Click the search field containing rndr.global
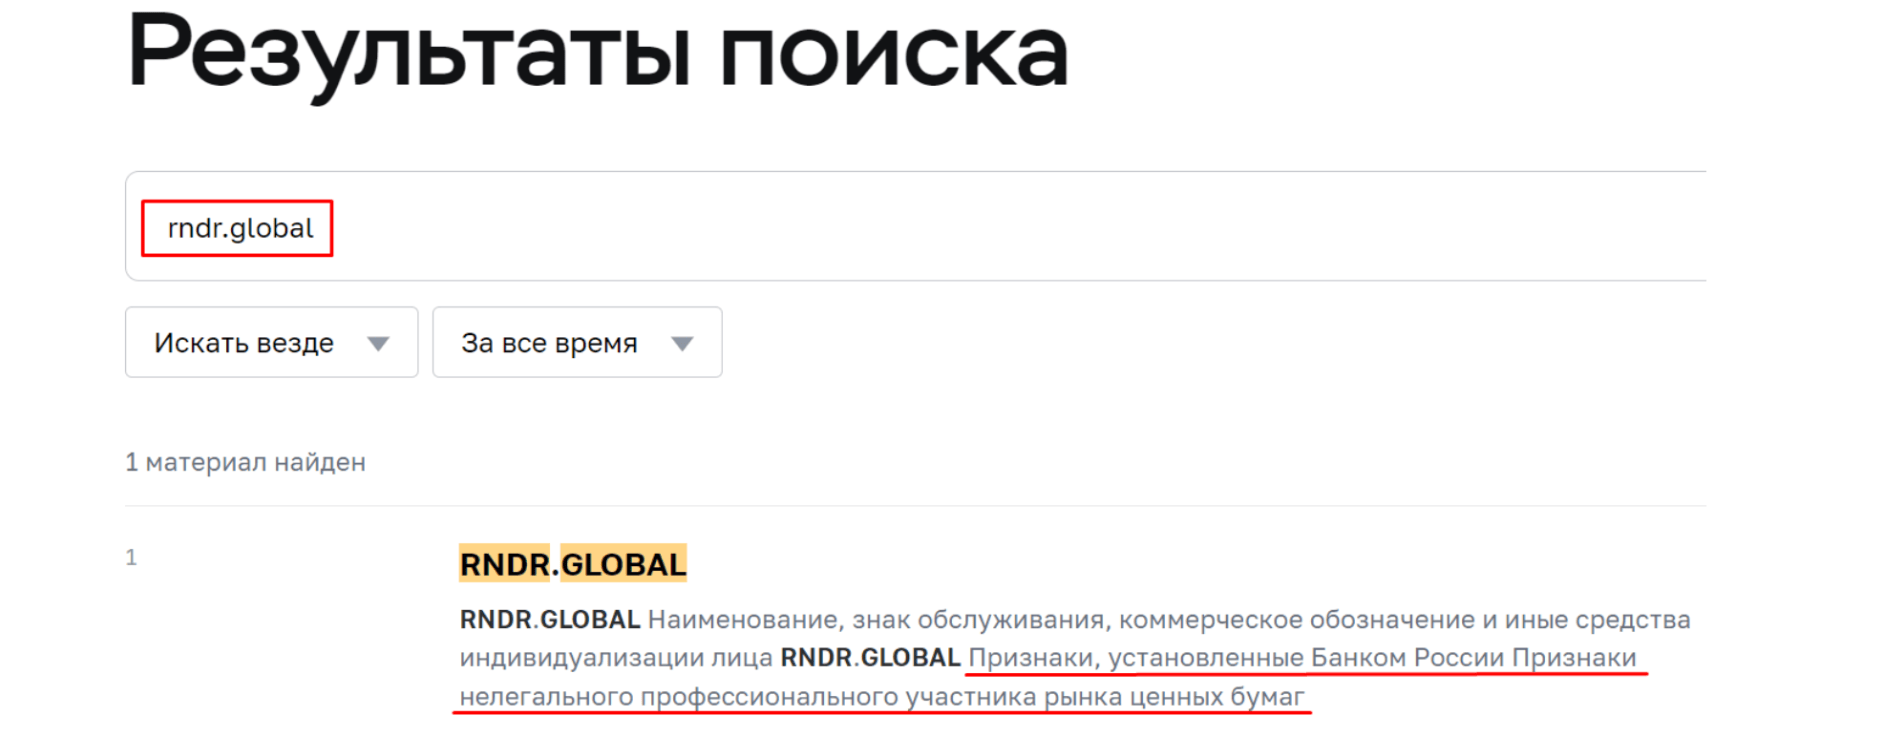The width and height of the screenshot is (1898, 736). (x=915, y=226)
